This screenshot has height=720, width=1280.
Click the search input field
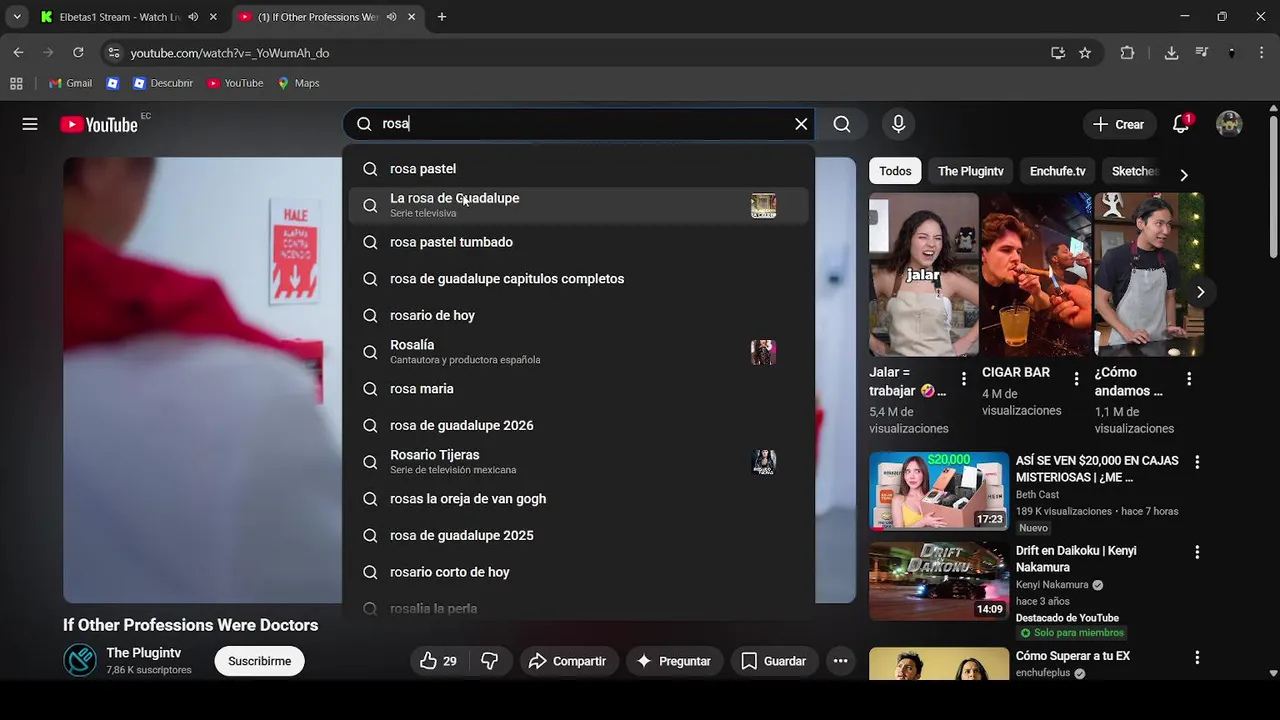pos(580,124)
